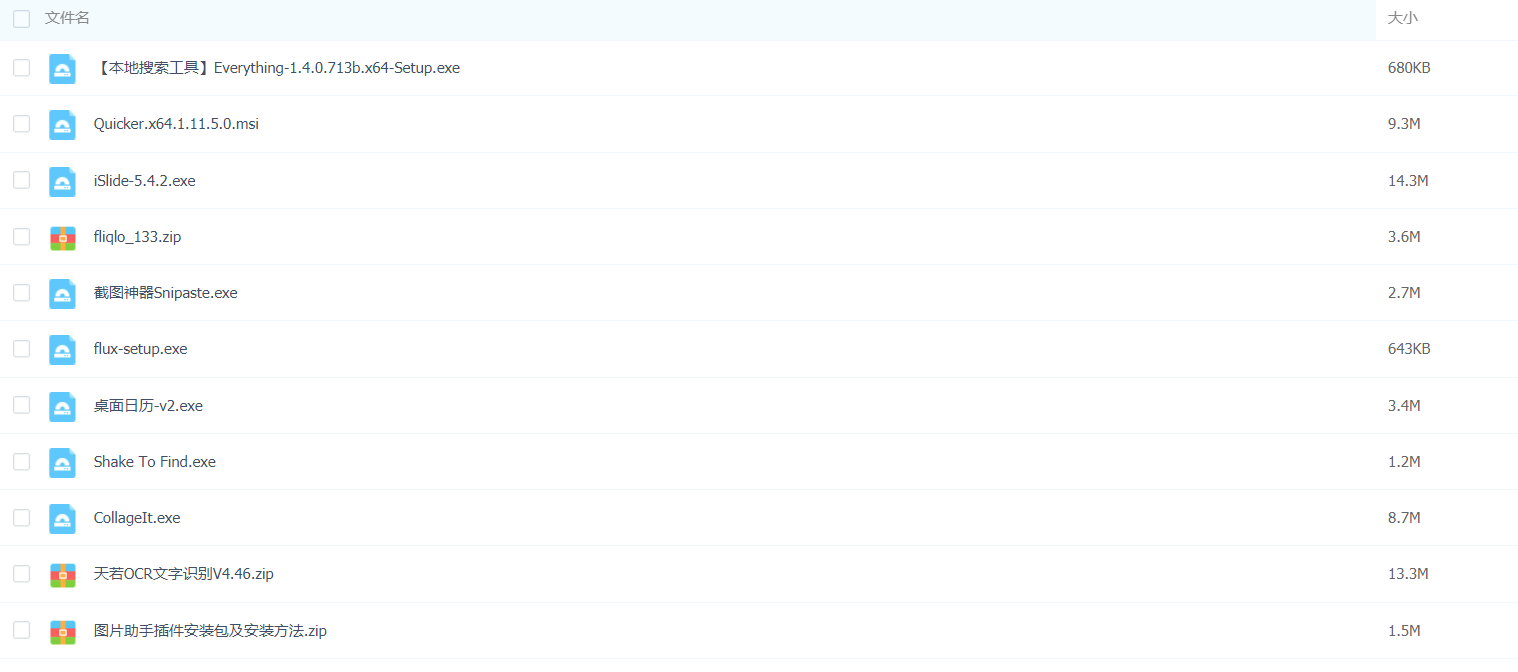The width and height of the screenshot is (1518, 672).
Task: Check the fliqlo_133.zip row checkbox
Action: [21, 237]
